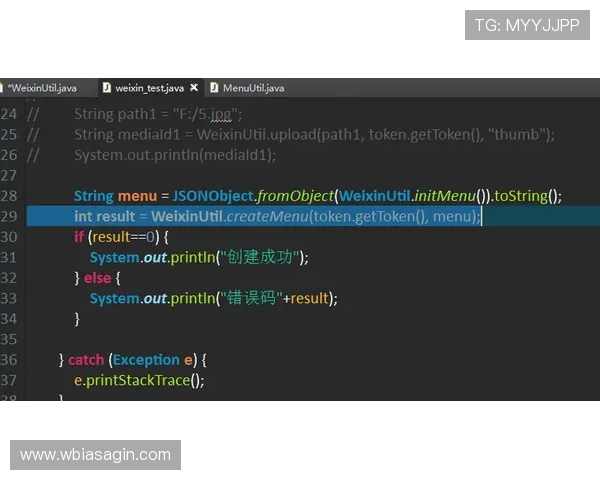Click the Java file icon on weixin_test.java tab
The width and height of the screenshot is (600, 480).
coord(106,88)
